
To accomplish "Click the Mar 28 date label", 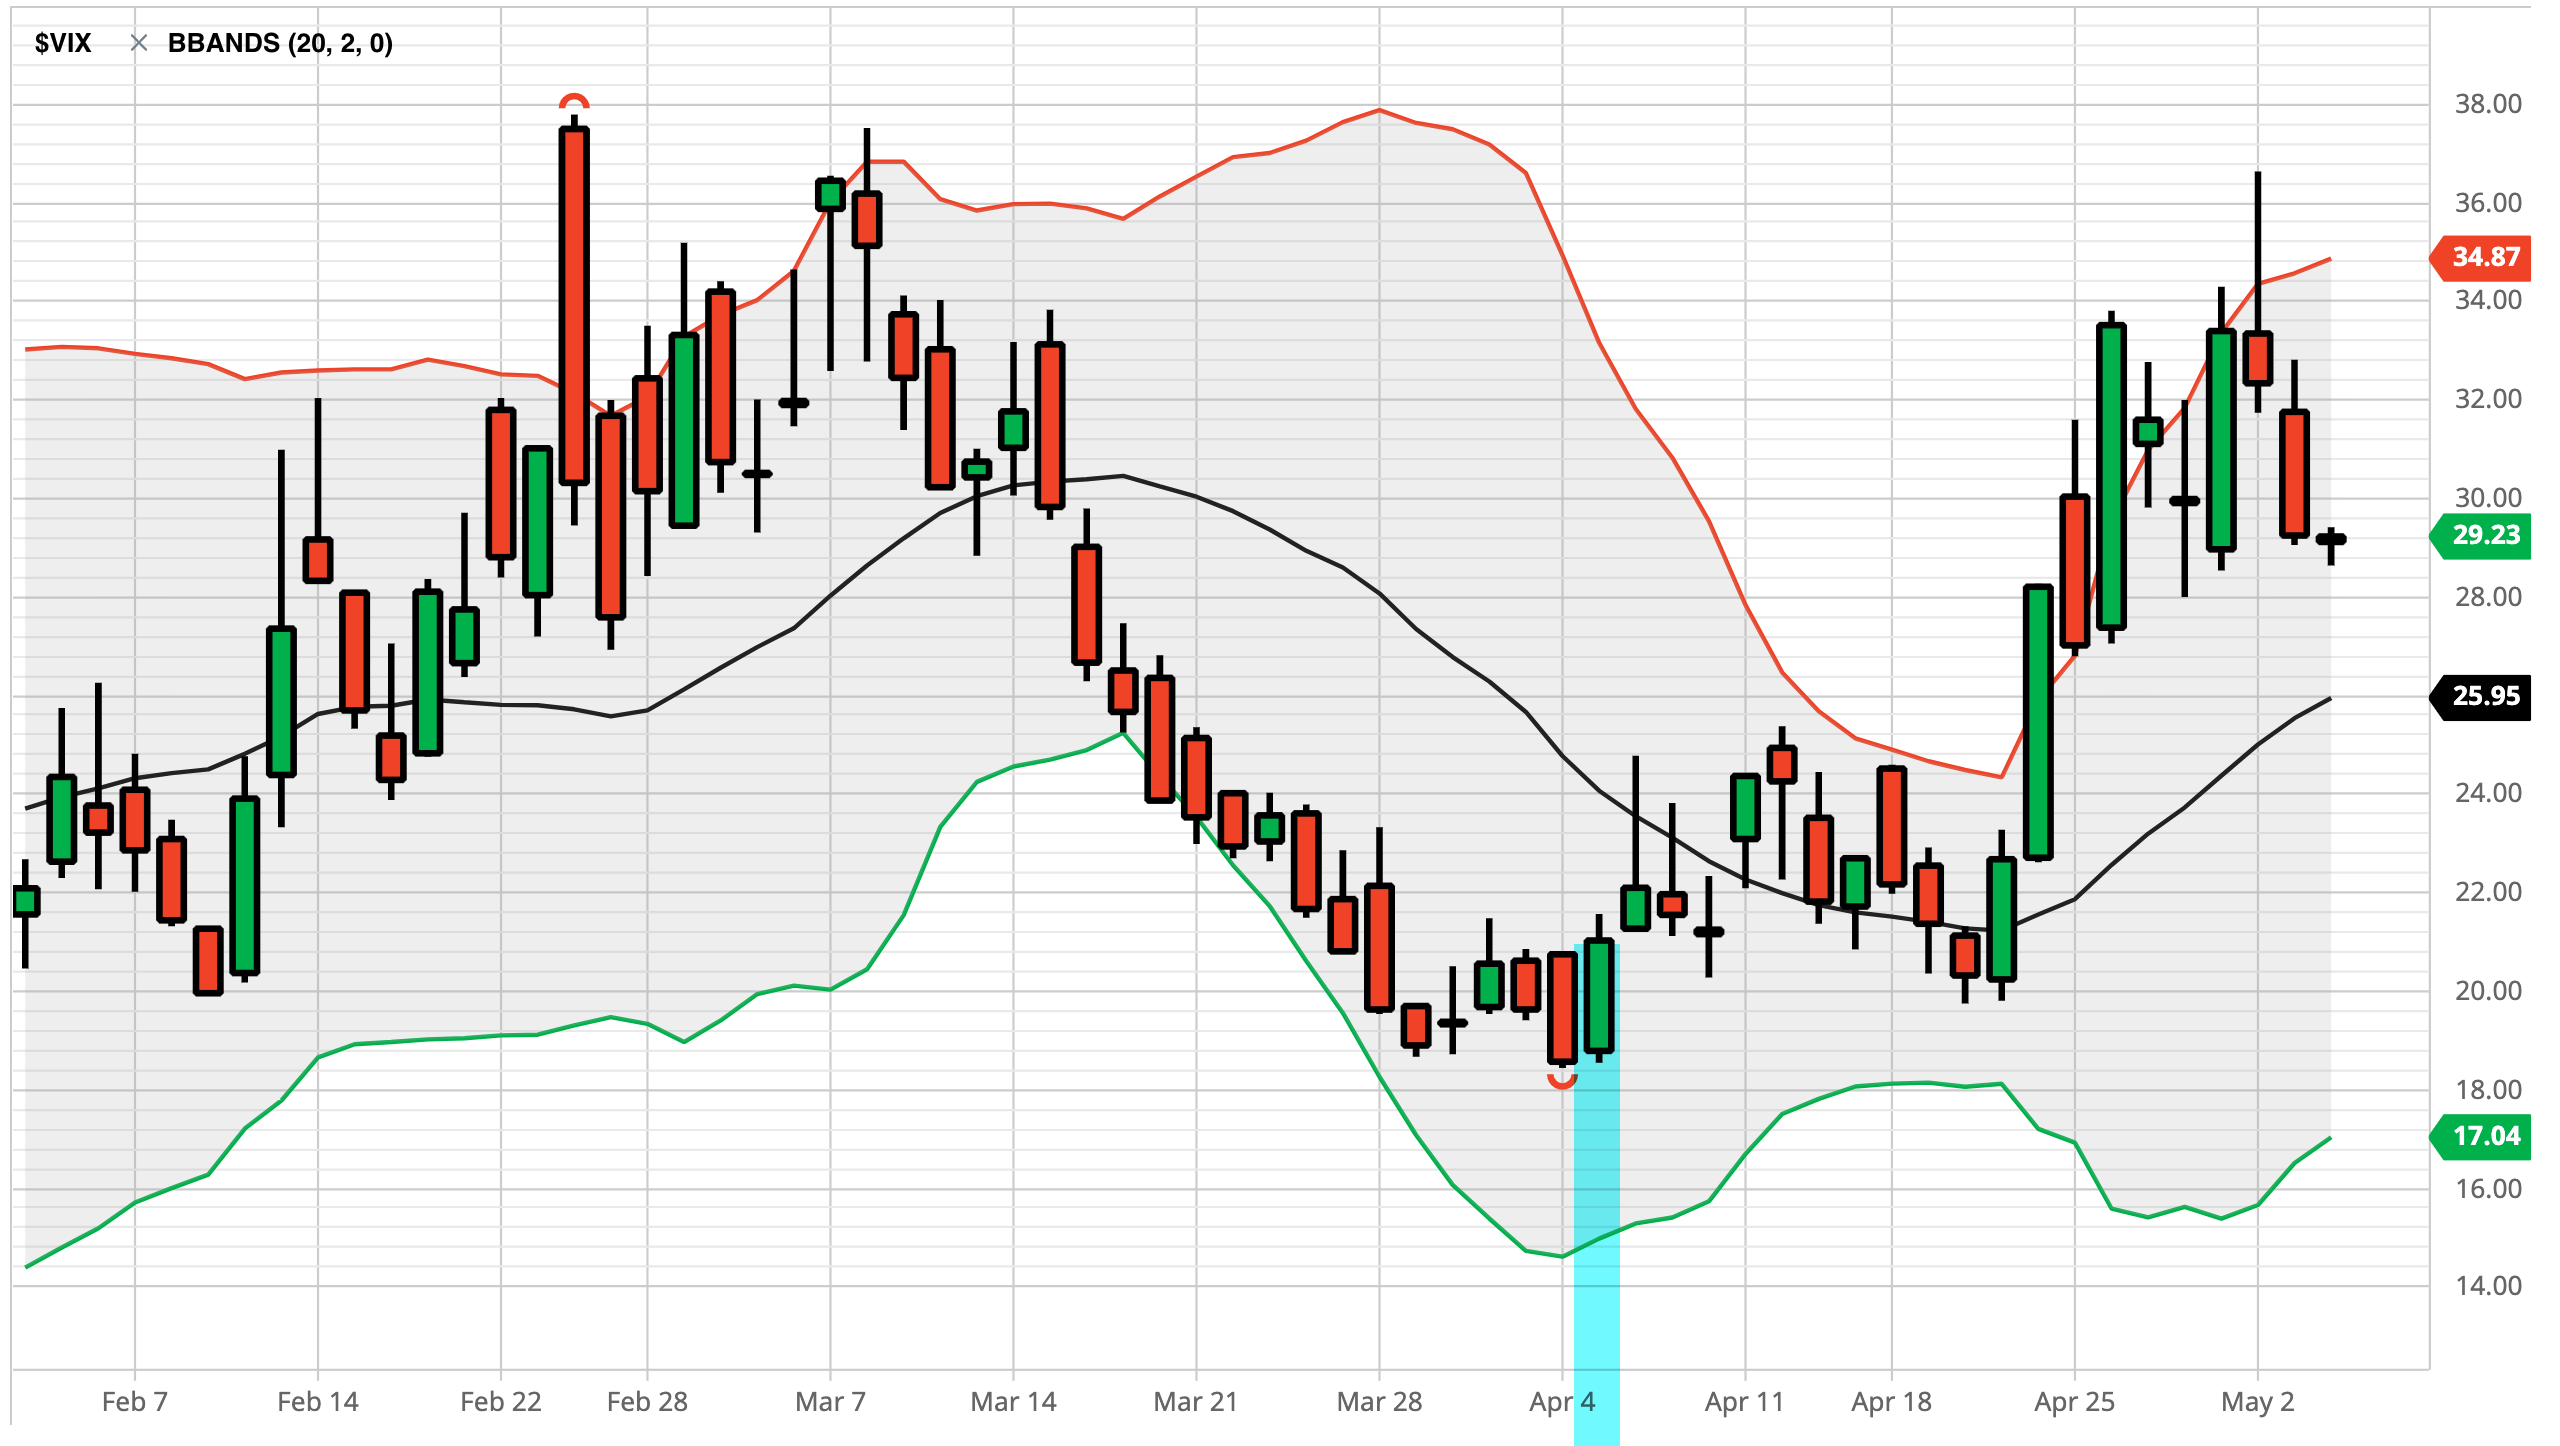I will pyautogui.click(x=1379, y=1401).
